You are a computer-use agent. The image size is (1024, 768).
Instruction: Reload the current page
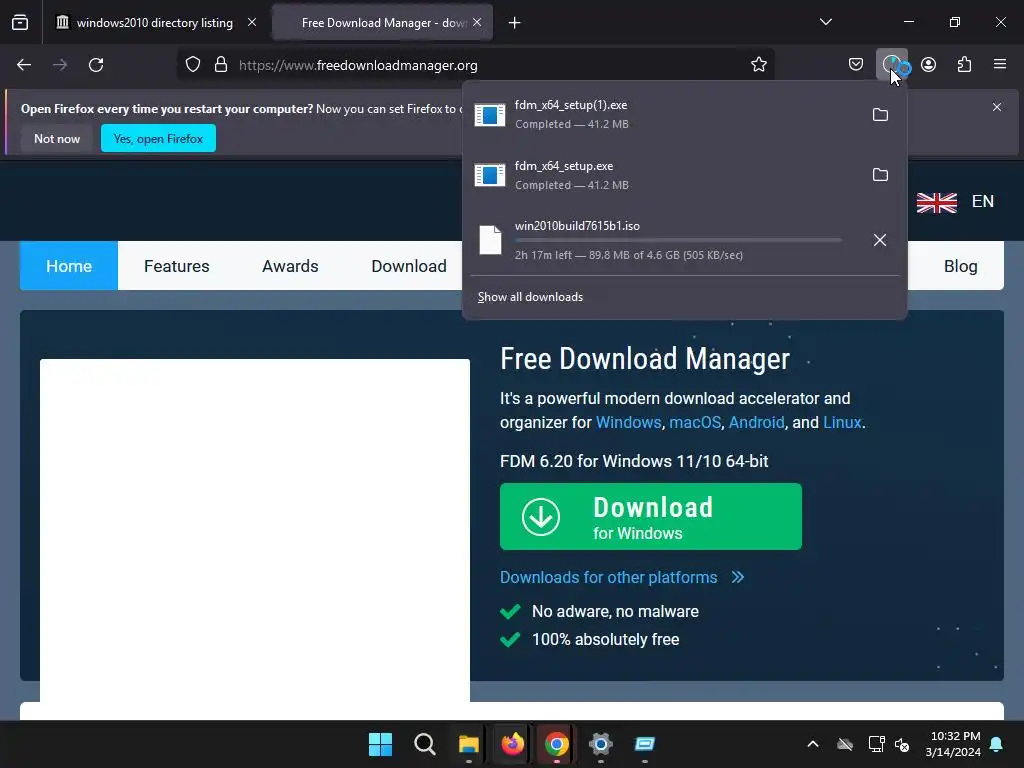click(96, 65)
